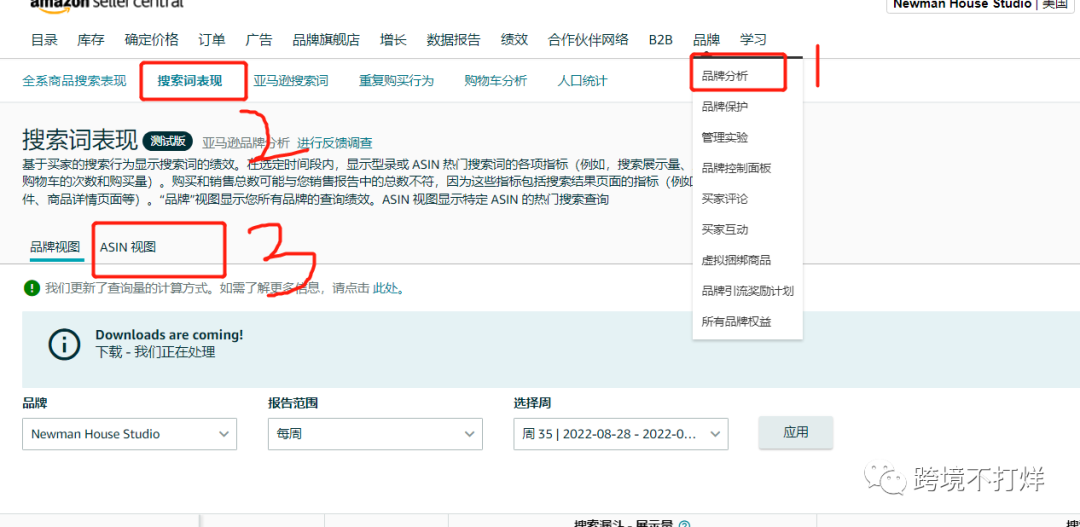The height and width of the screenshot is (527, 1080).
Task: Click the Downloads are coming! heading
Action: pyautogui.click(x=169, y=335)
